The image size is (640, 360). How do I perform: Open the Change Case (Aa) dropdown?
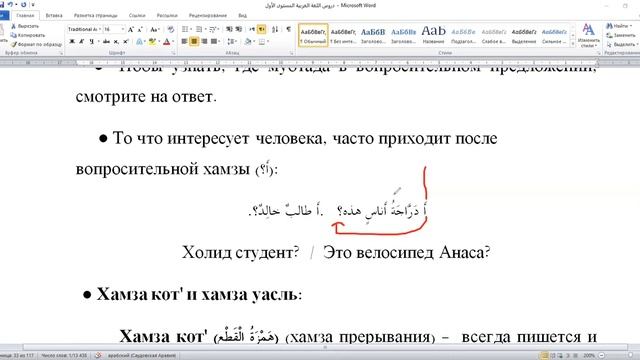click(x=154, y=29)
